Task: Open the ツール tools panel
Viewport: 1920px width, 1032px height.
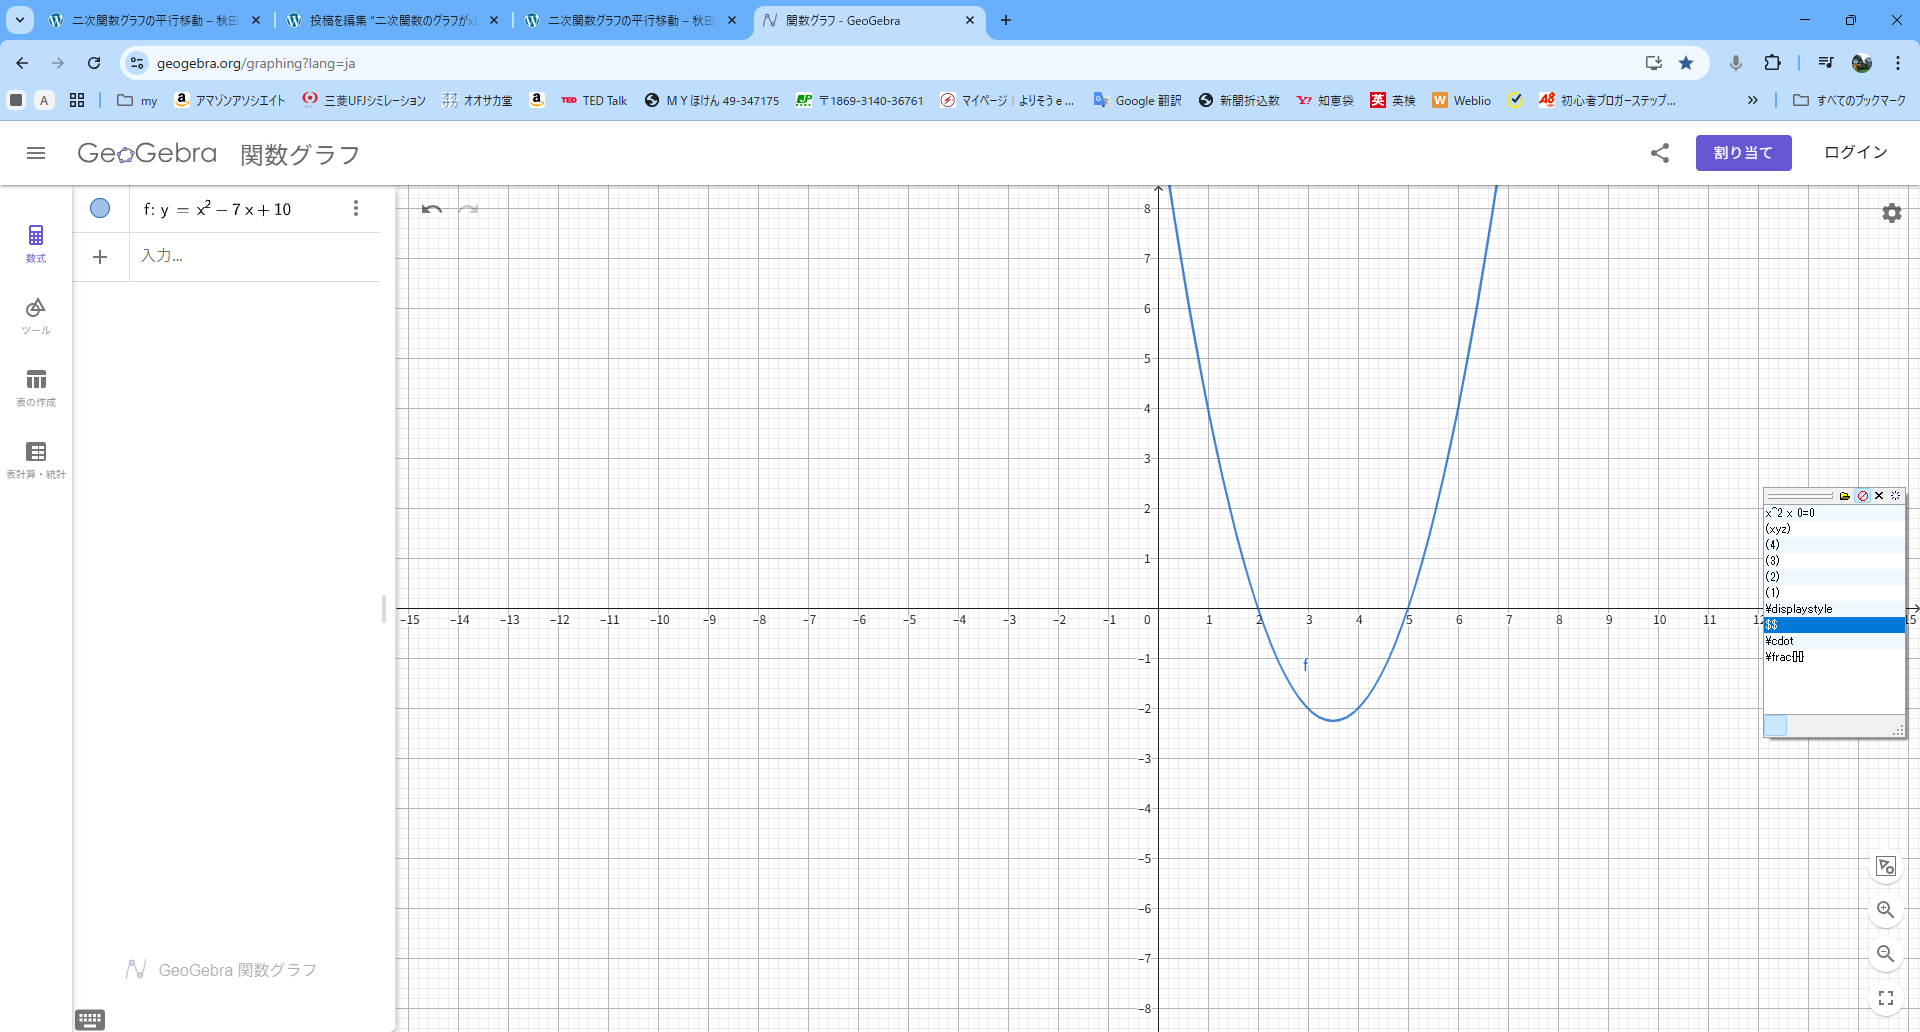Action: click(x=36, y=315)
